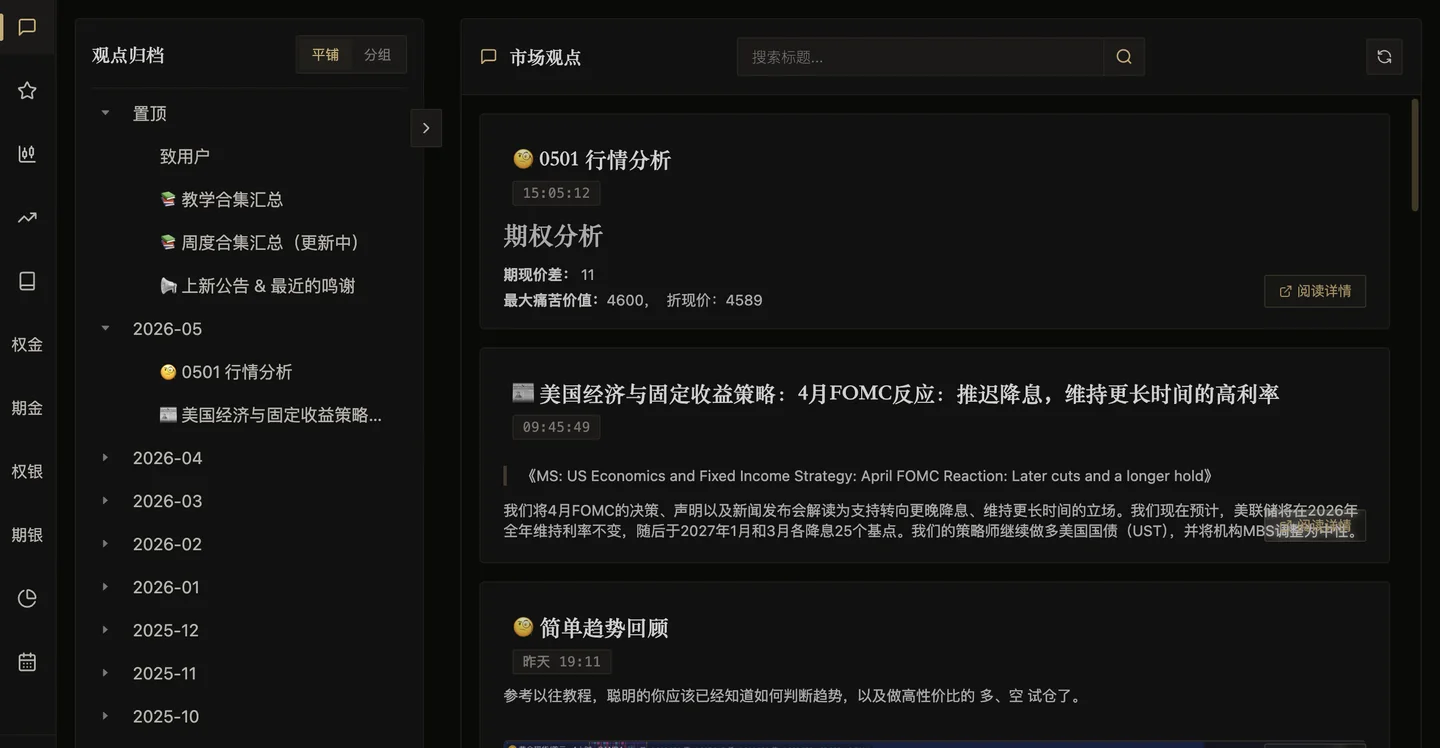This screenshot has width=1440, height=748.
Task: Open 权金 in the sidebar
Action: 27,345
